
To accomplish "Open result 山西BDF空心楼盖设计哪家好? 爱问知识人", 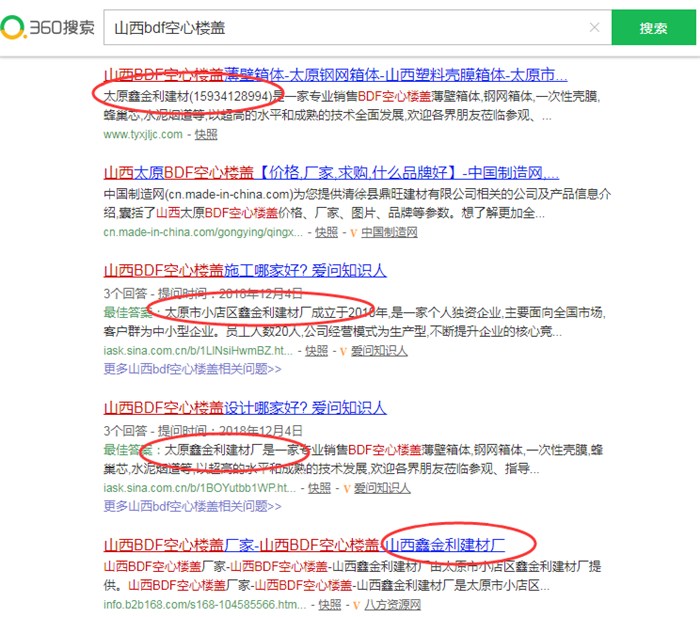I will (245, 408).
